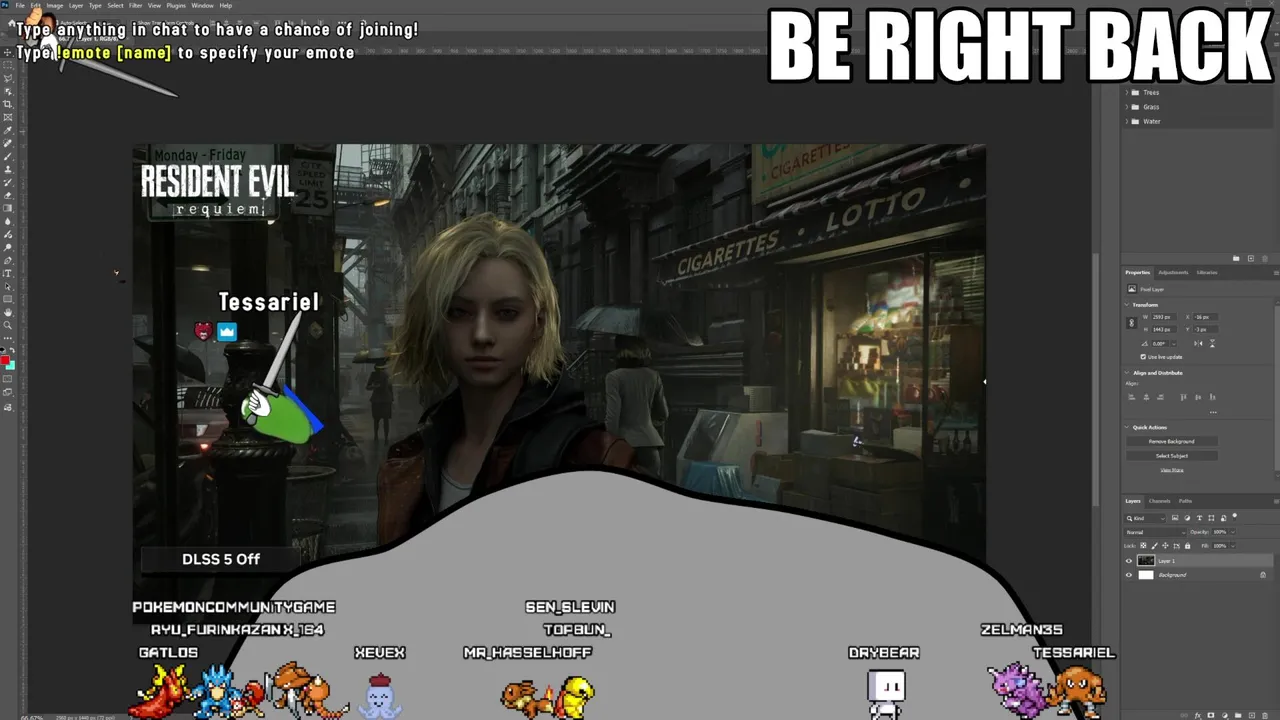
Task: Collapse the Transform section
Action: (1127, 305)
